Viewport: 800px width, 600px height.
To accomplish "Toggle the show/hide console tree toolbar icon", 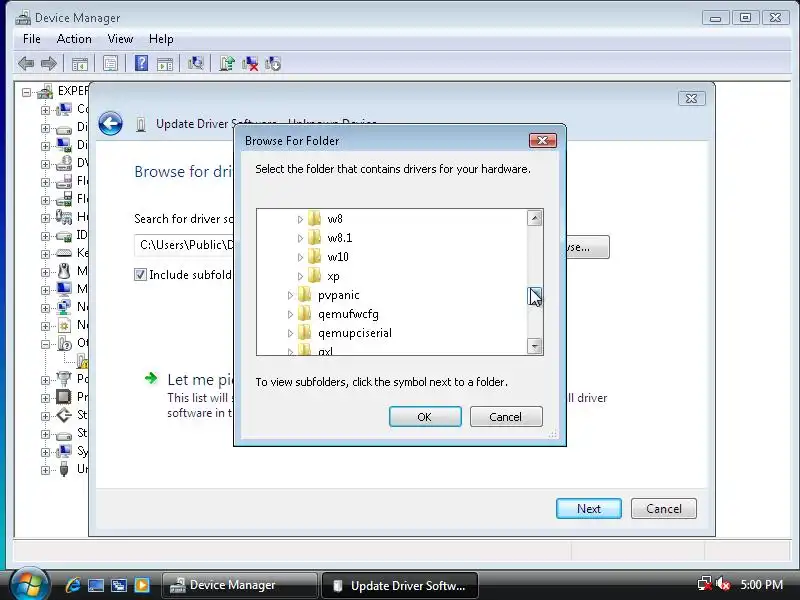I will click(80, 64).
